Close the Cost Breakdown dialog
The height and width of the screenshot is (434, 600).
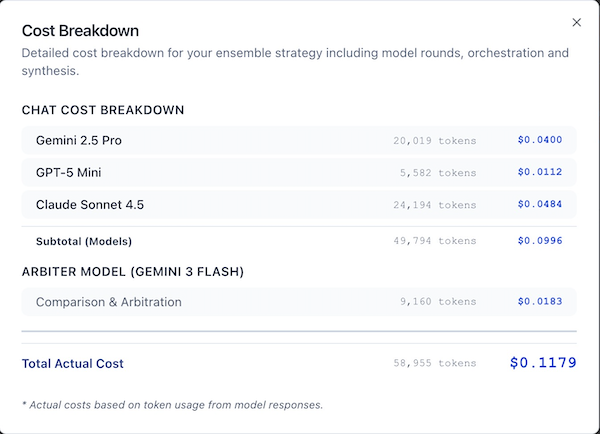click(577, 23)
